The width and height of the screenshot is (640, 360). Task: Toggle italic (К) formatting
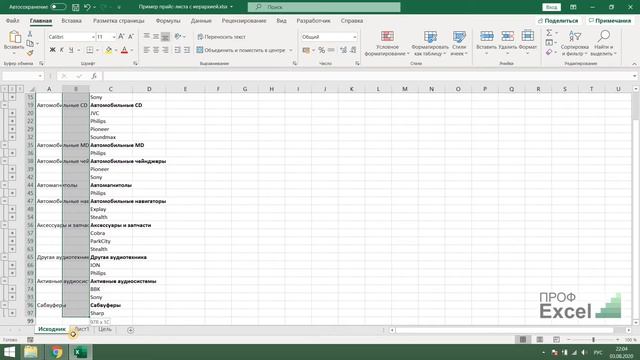pyautogui.click(x=62, y=50)
